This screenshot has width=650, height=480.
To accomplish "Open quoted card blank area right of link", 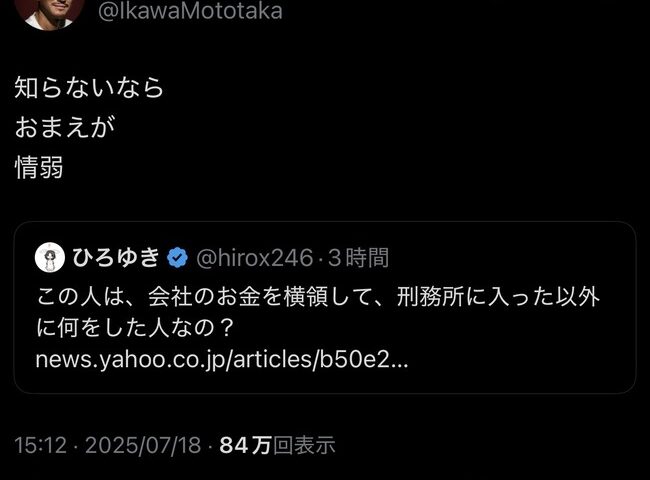I will pyautogui.click(x=518, y=360).
